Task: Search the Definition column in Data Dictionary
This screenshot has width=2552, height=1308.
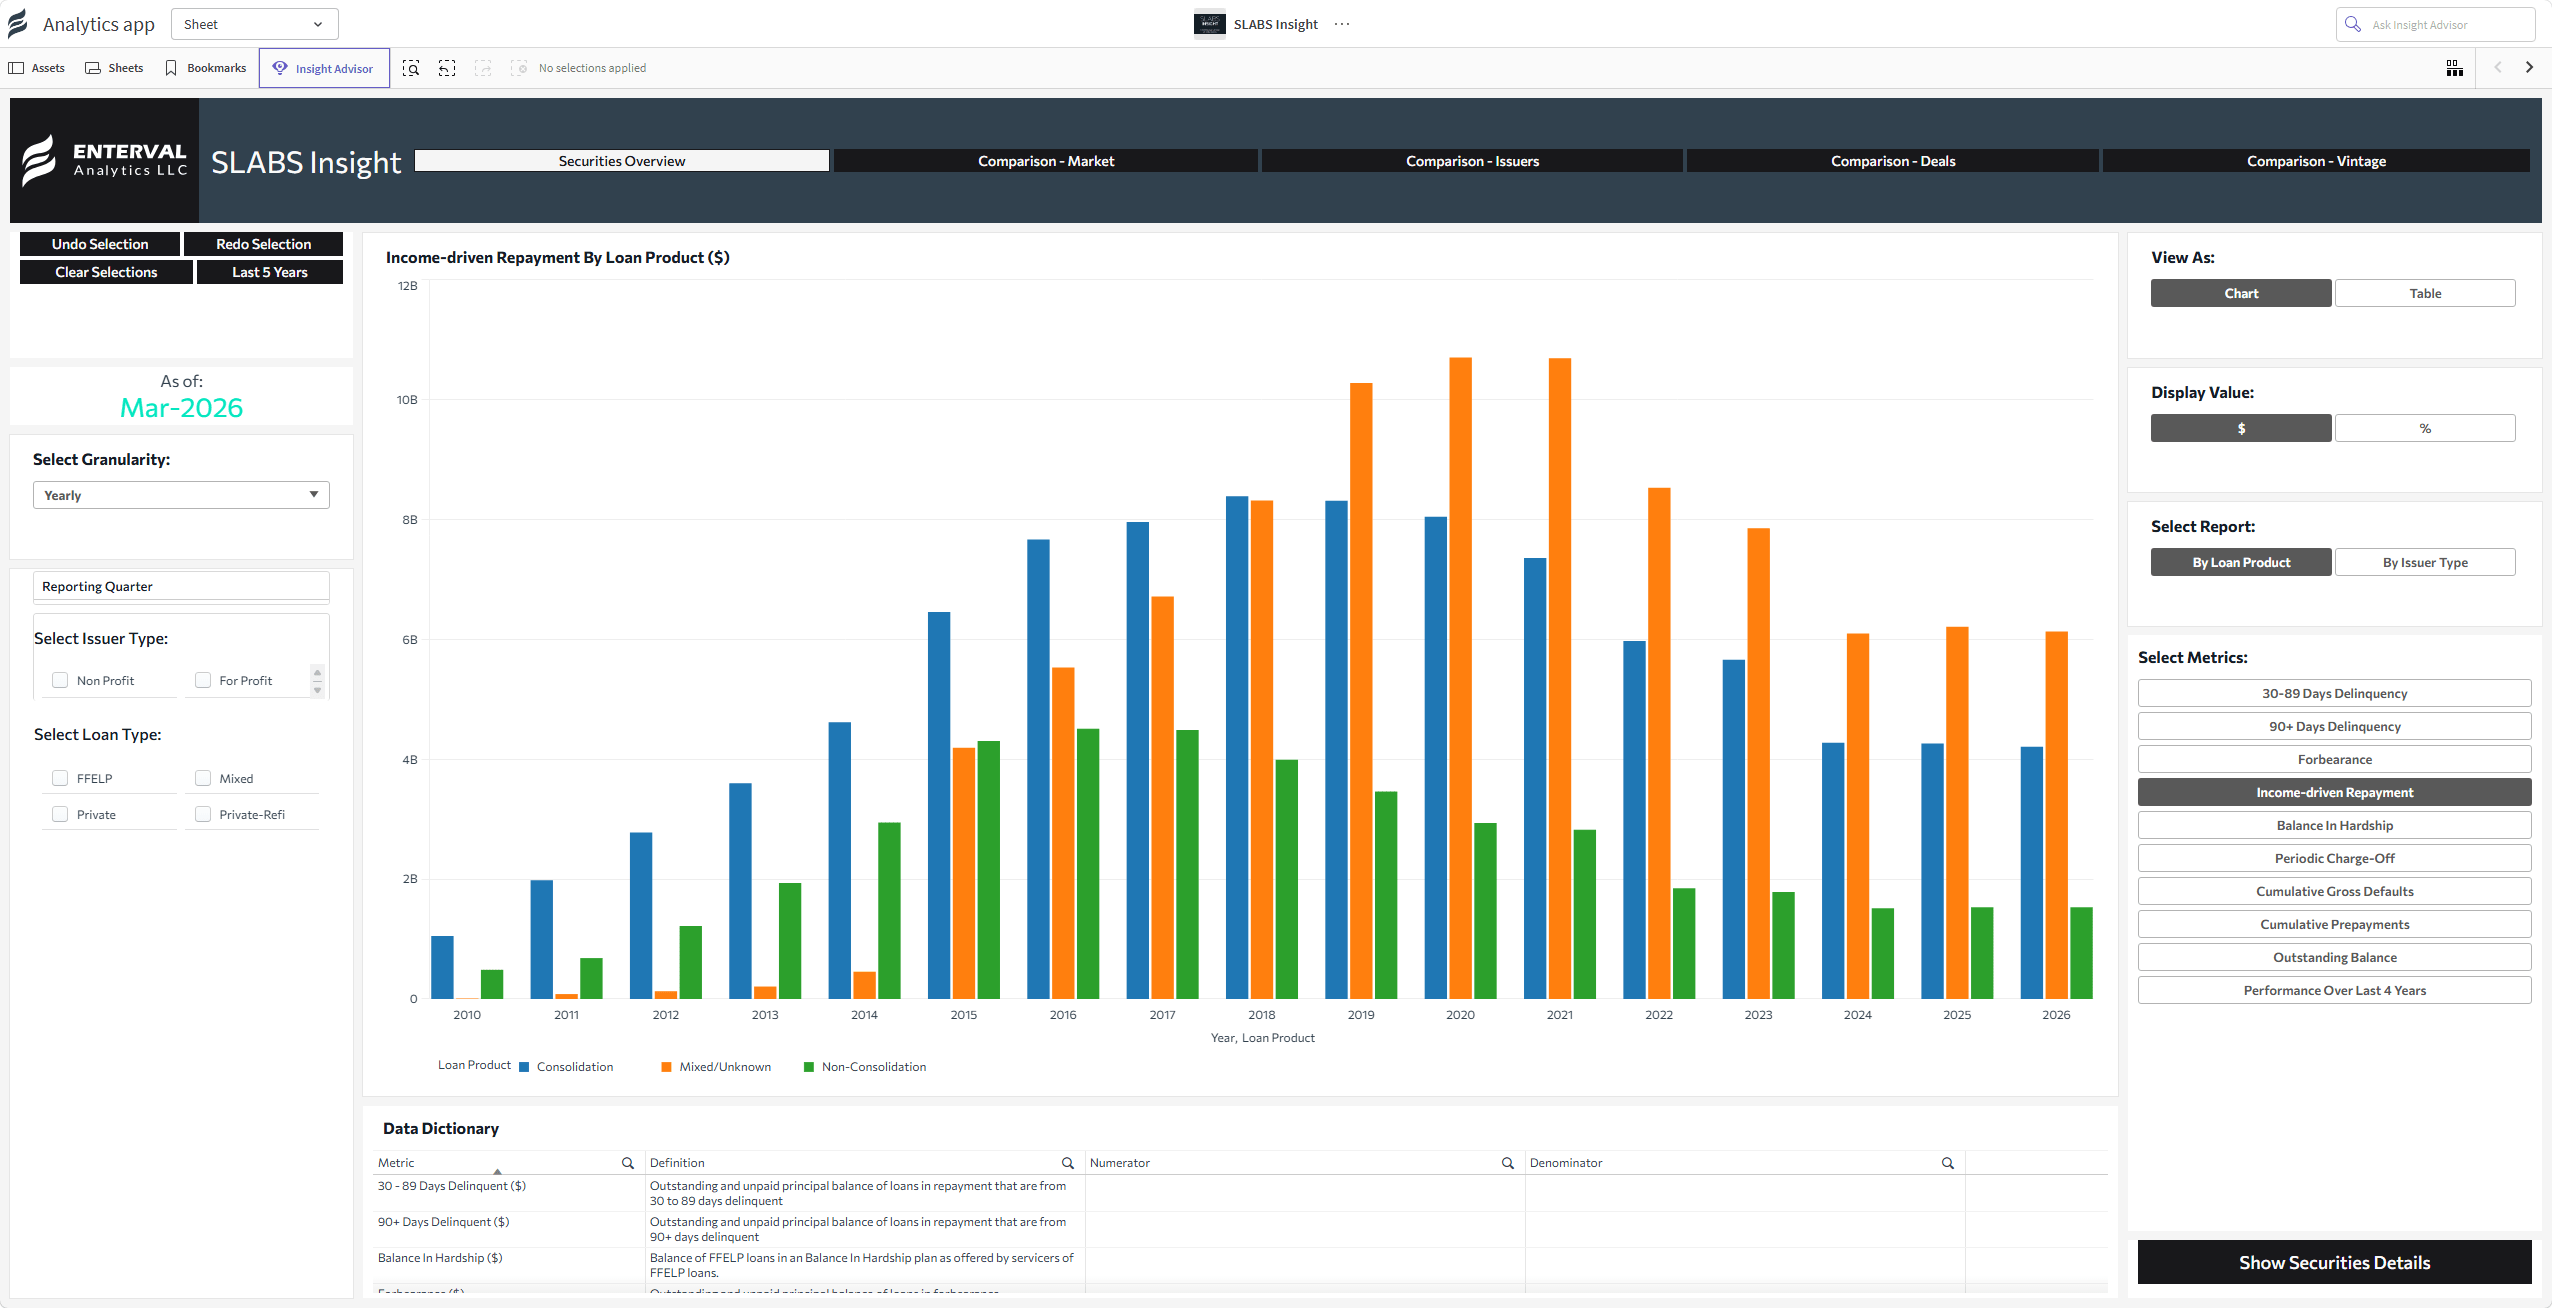Action: coord(1068,1163)
